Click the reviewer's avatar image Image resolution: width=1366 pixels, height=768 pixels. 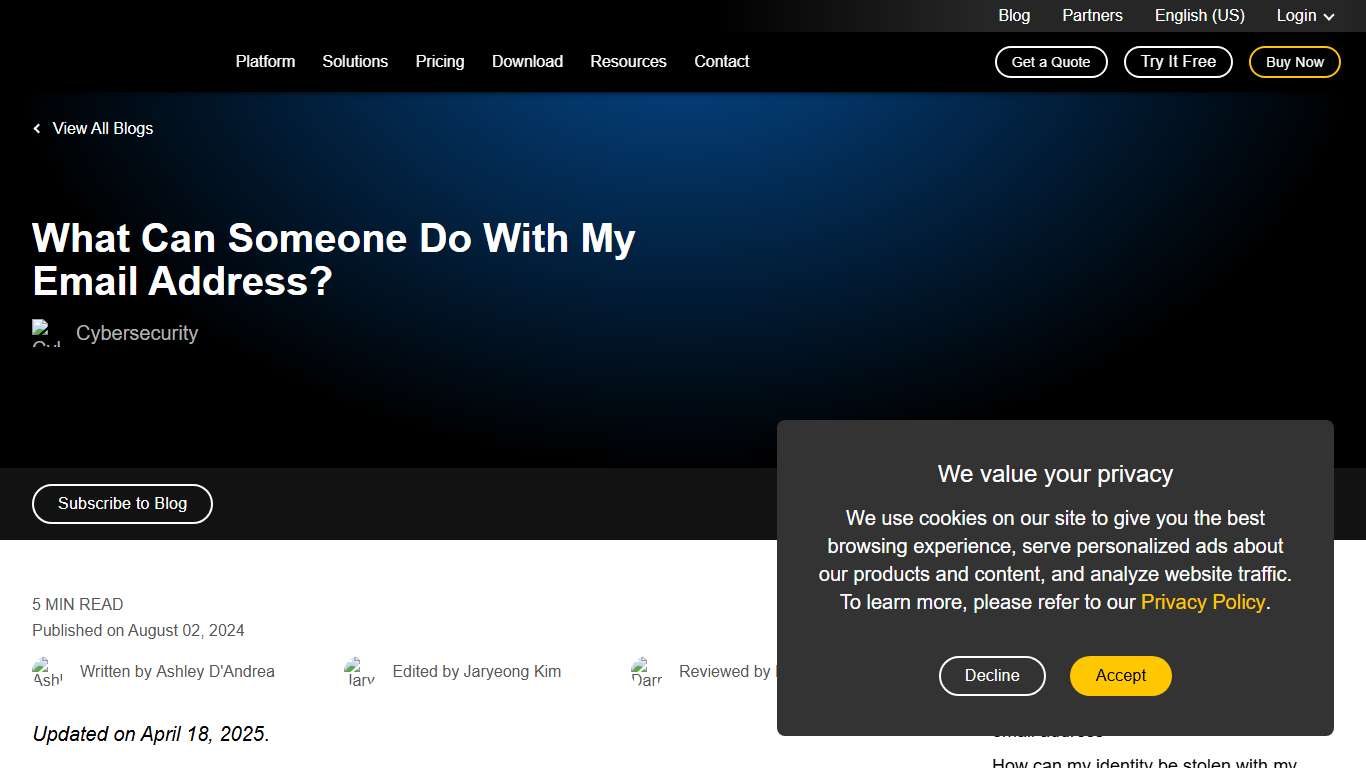(x=647, y=672)
